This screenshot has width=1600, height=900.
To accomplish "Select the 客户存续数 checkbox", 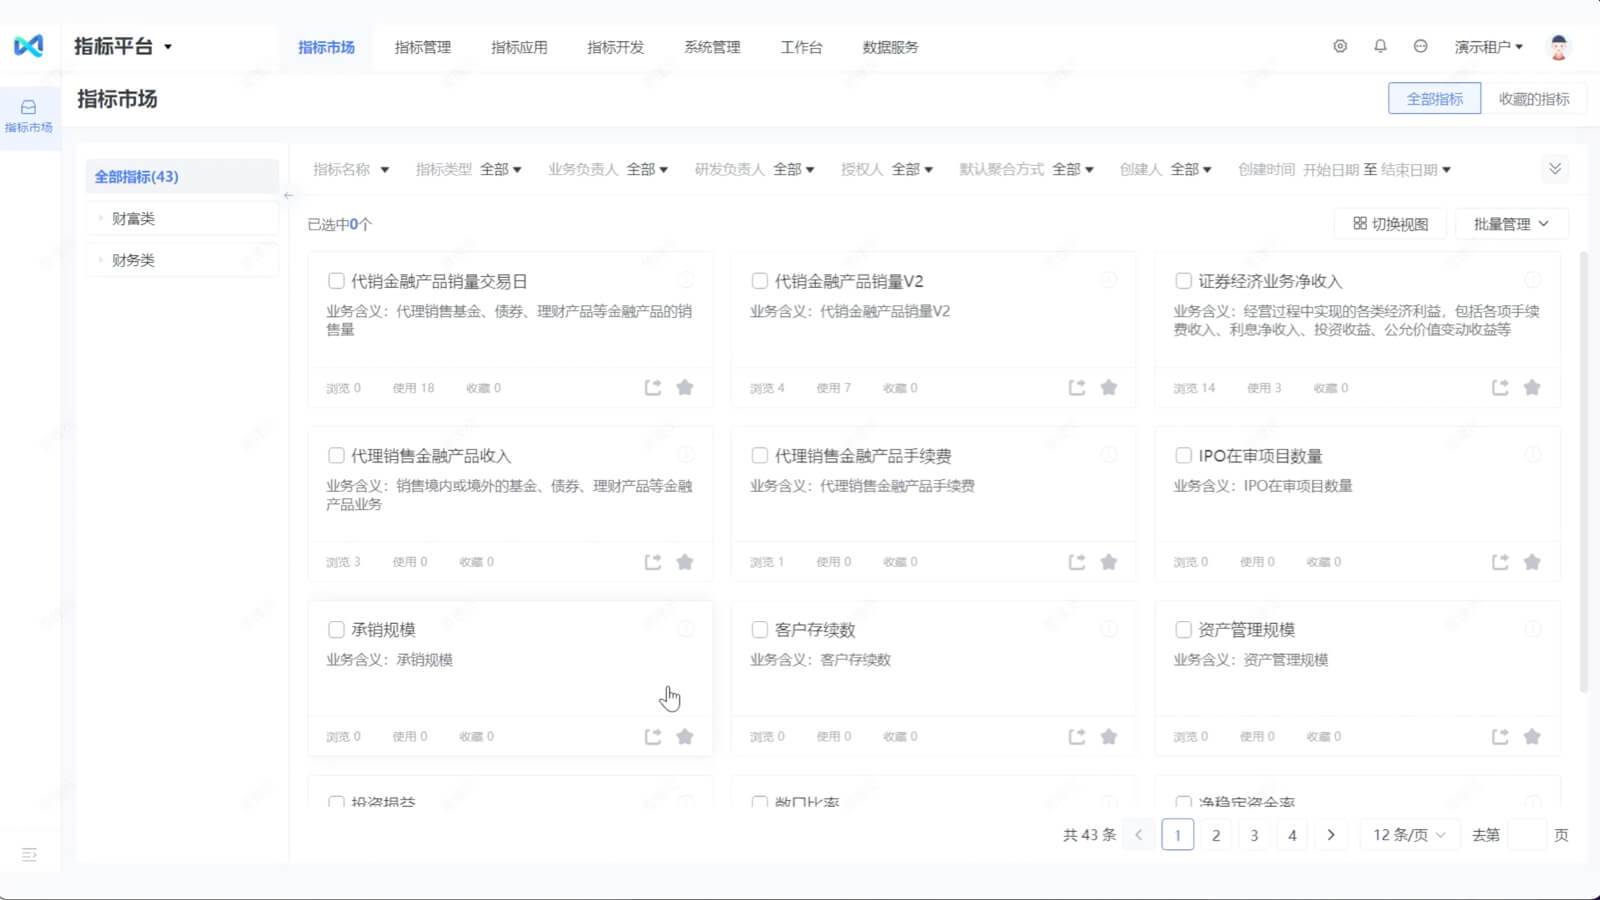I will [760, 629].
